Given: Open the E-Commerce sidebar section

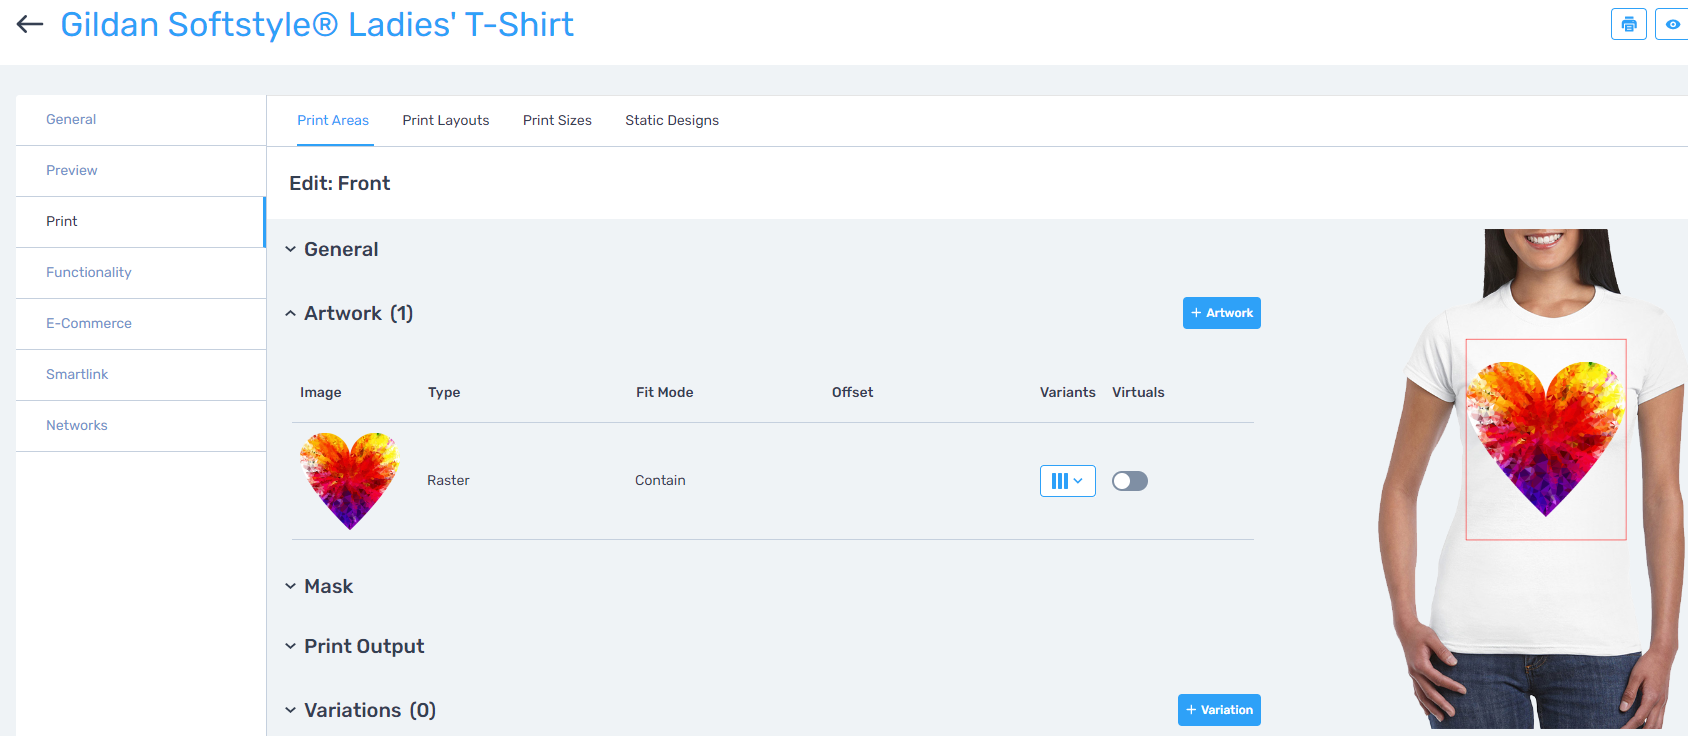Looking at the screenshot, I should [x=141, y=324].
